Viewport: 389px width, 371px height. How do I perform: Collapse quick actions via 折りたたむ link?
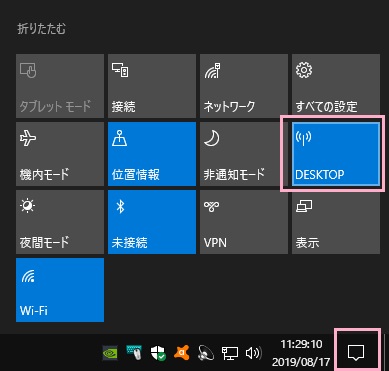point(41,29)
